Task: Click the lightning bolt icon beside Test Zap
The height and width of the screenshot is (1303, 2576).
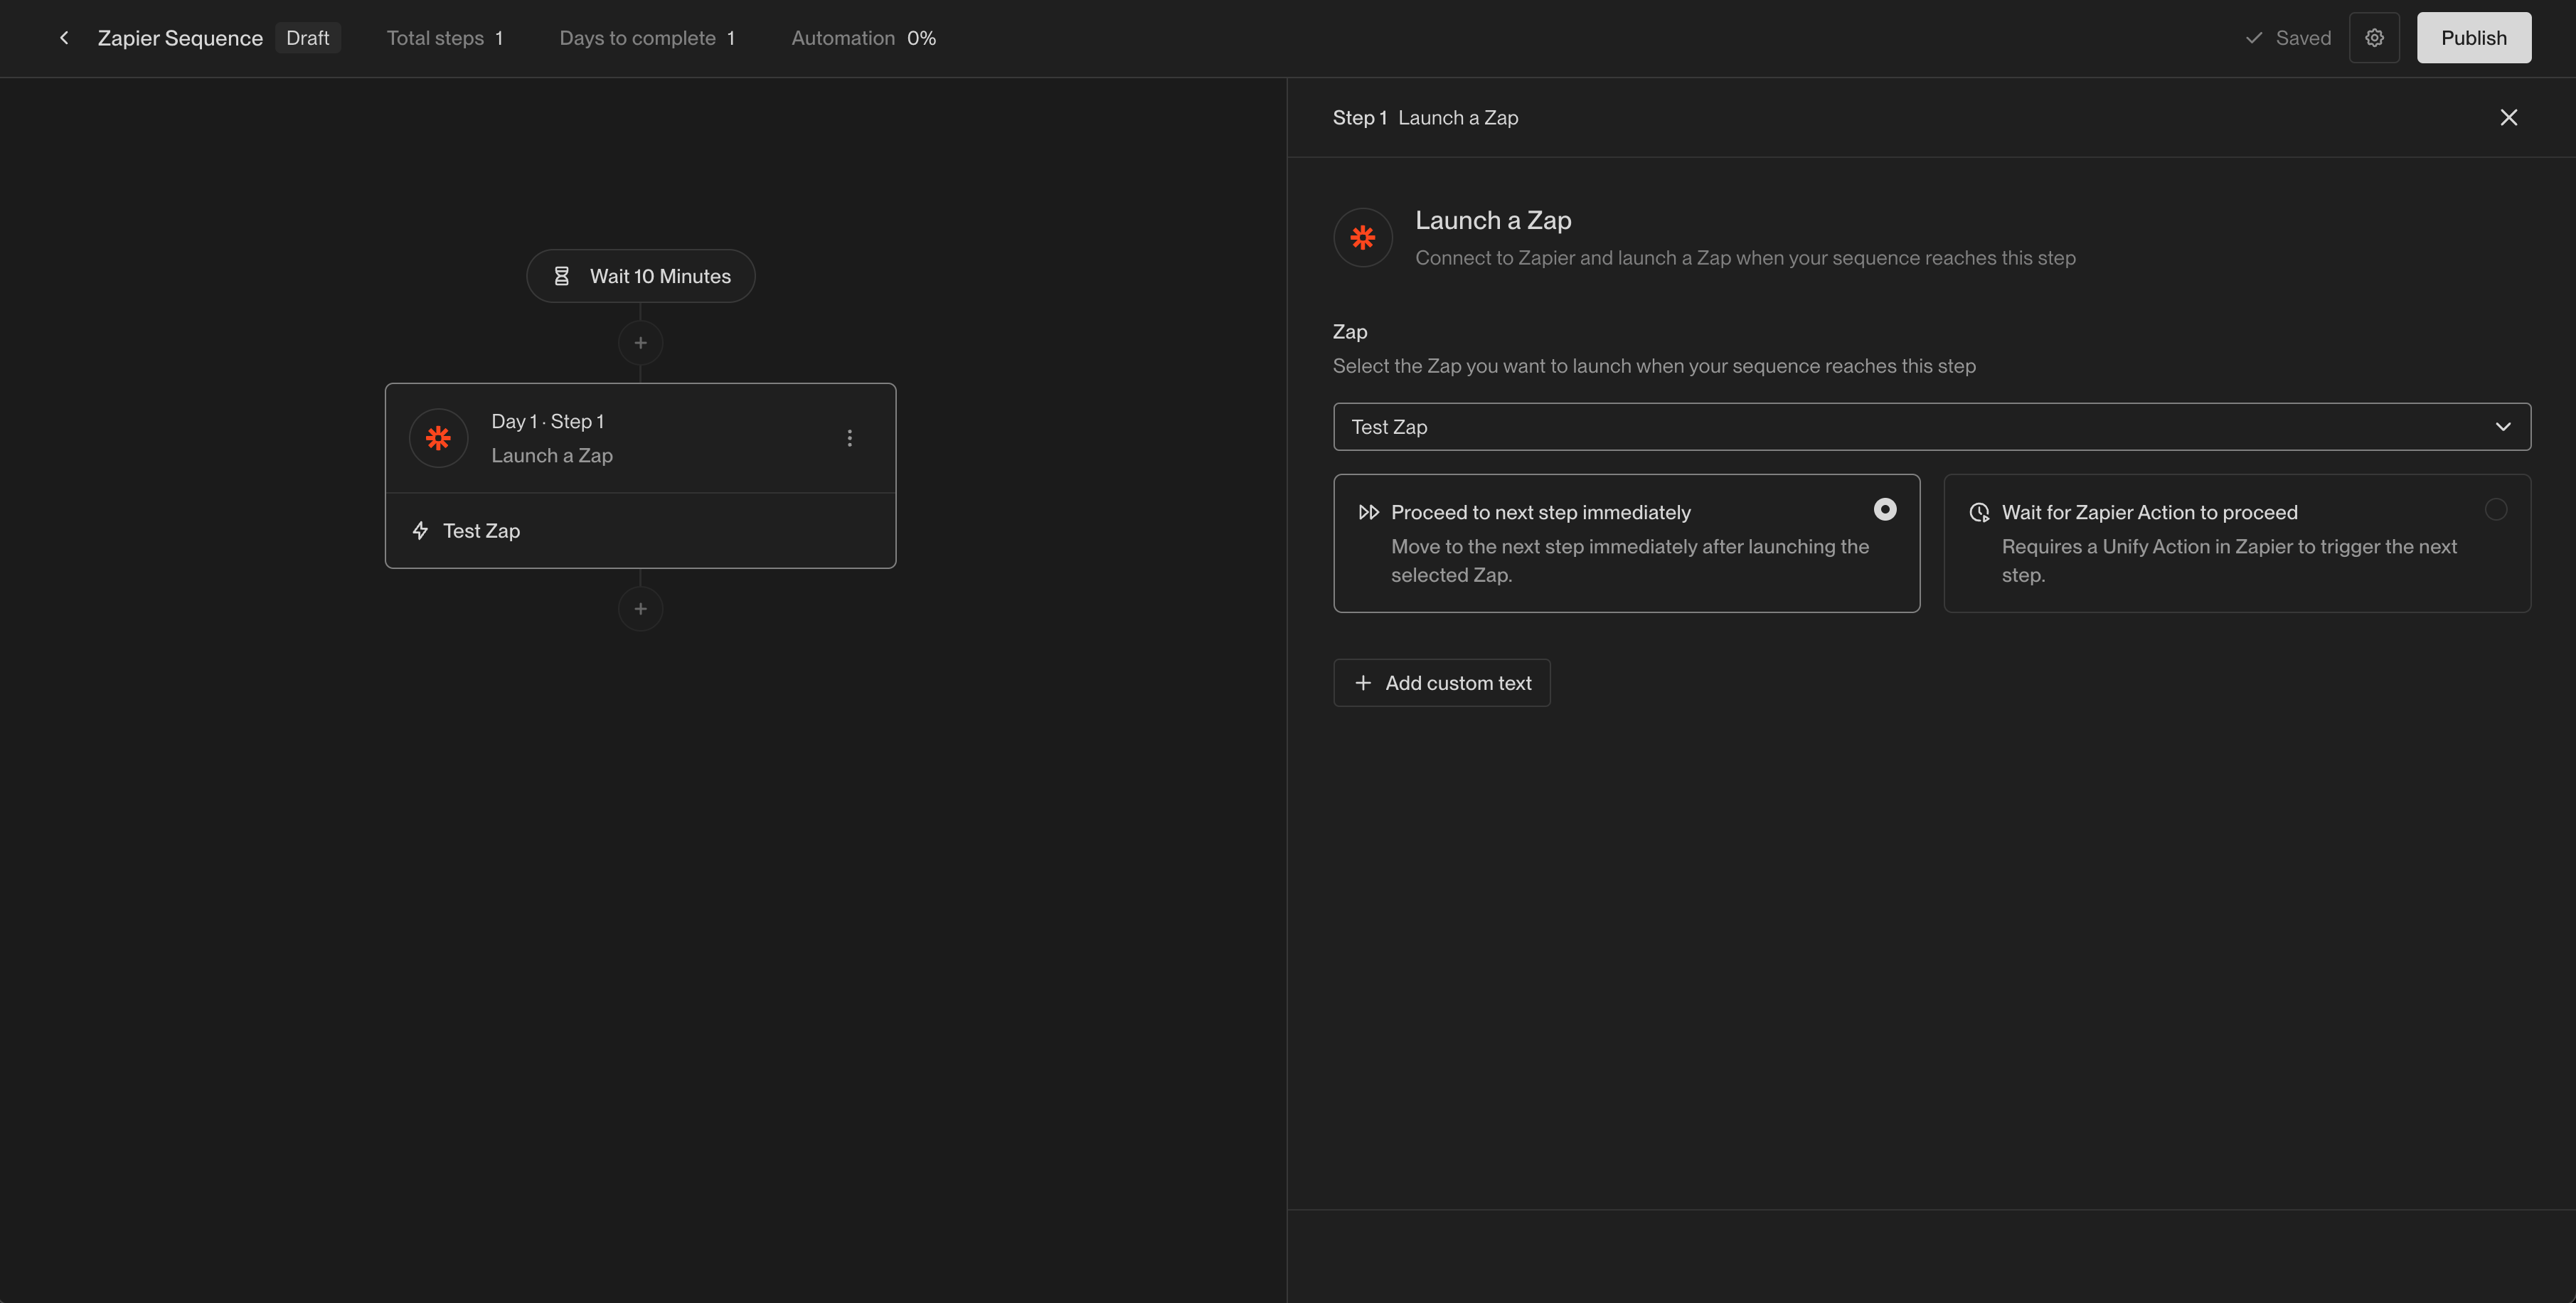Action: [x=420, y=530]
